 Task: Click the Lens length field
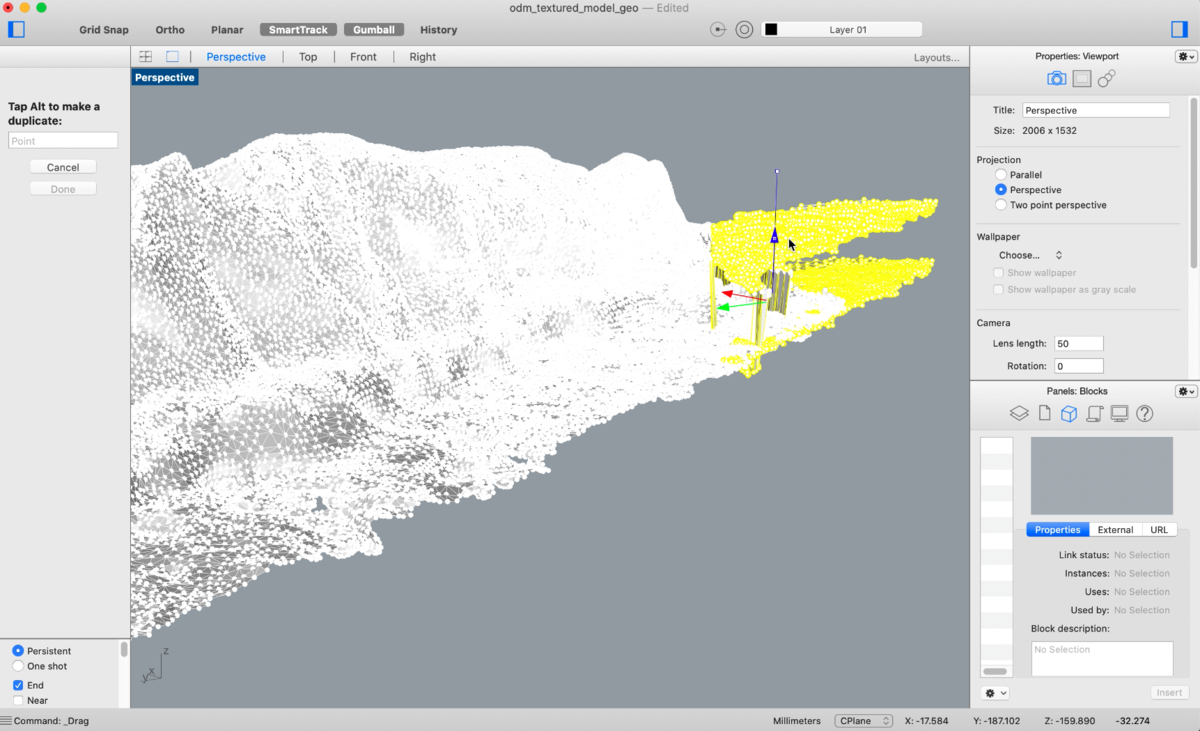tap(1079, 344)
